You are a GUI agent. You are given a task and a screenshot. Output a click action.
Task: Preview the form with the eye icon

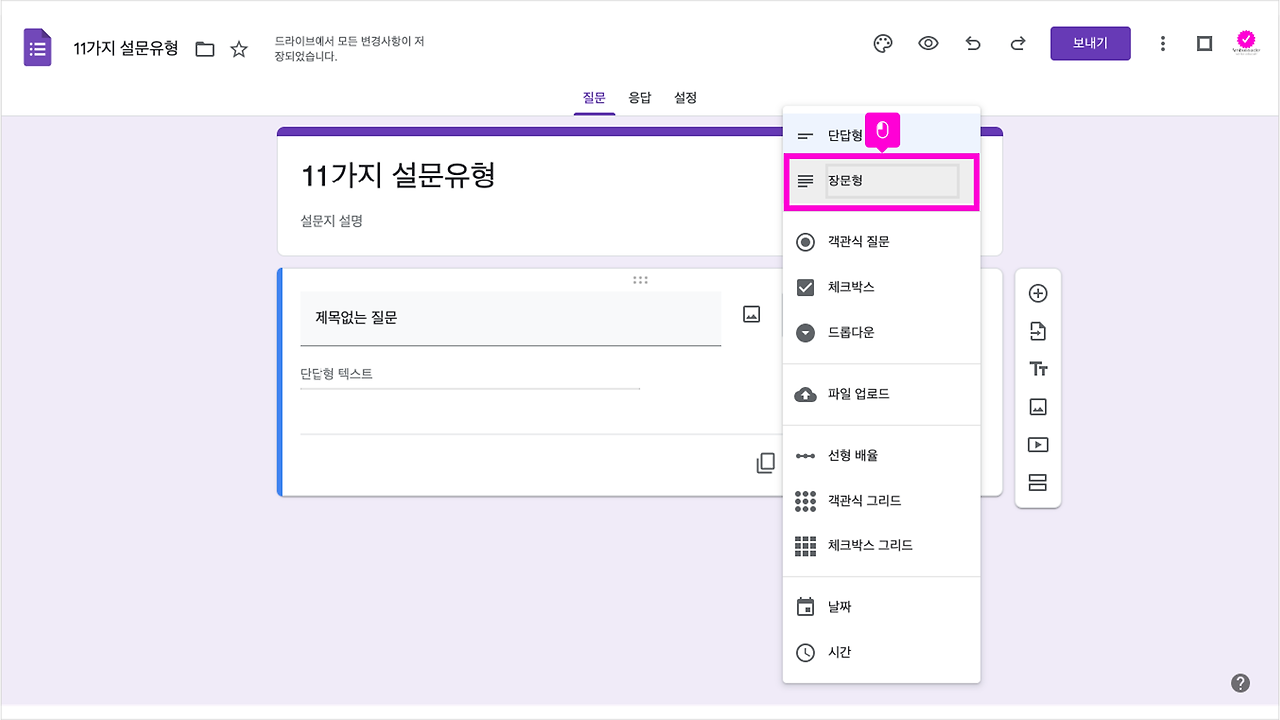point(928,43)
